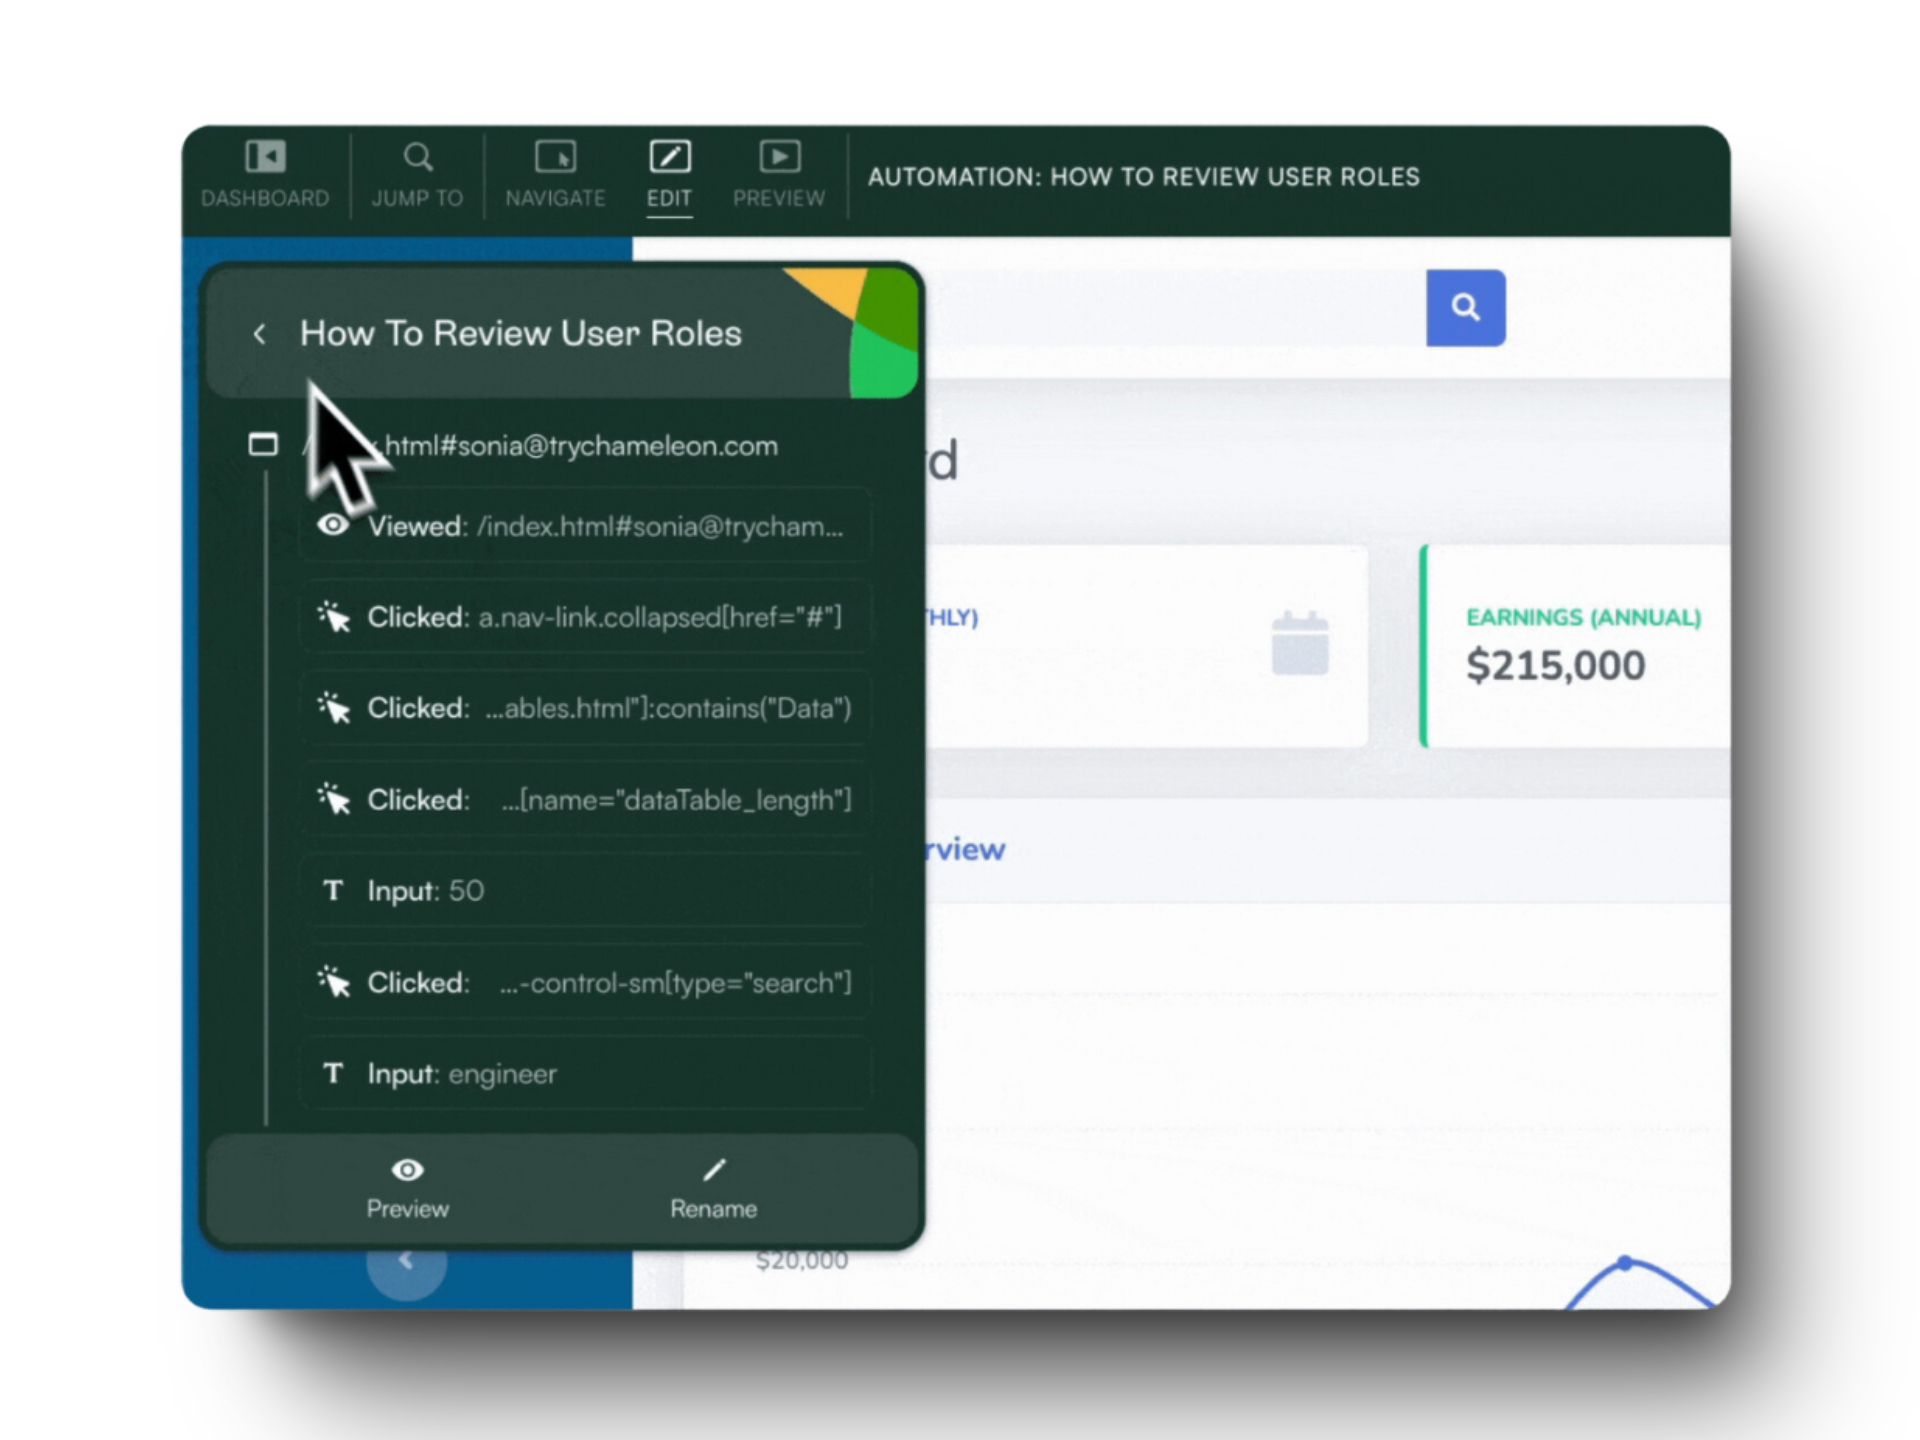The height and width of the screenshot is (1440, 1920).
Task: Select the Clicked contains("Data") step
Action: tap(585, 708)
